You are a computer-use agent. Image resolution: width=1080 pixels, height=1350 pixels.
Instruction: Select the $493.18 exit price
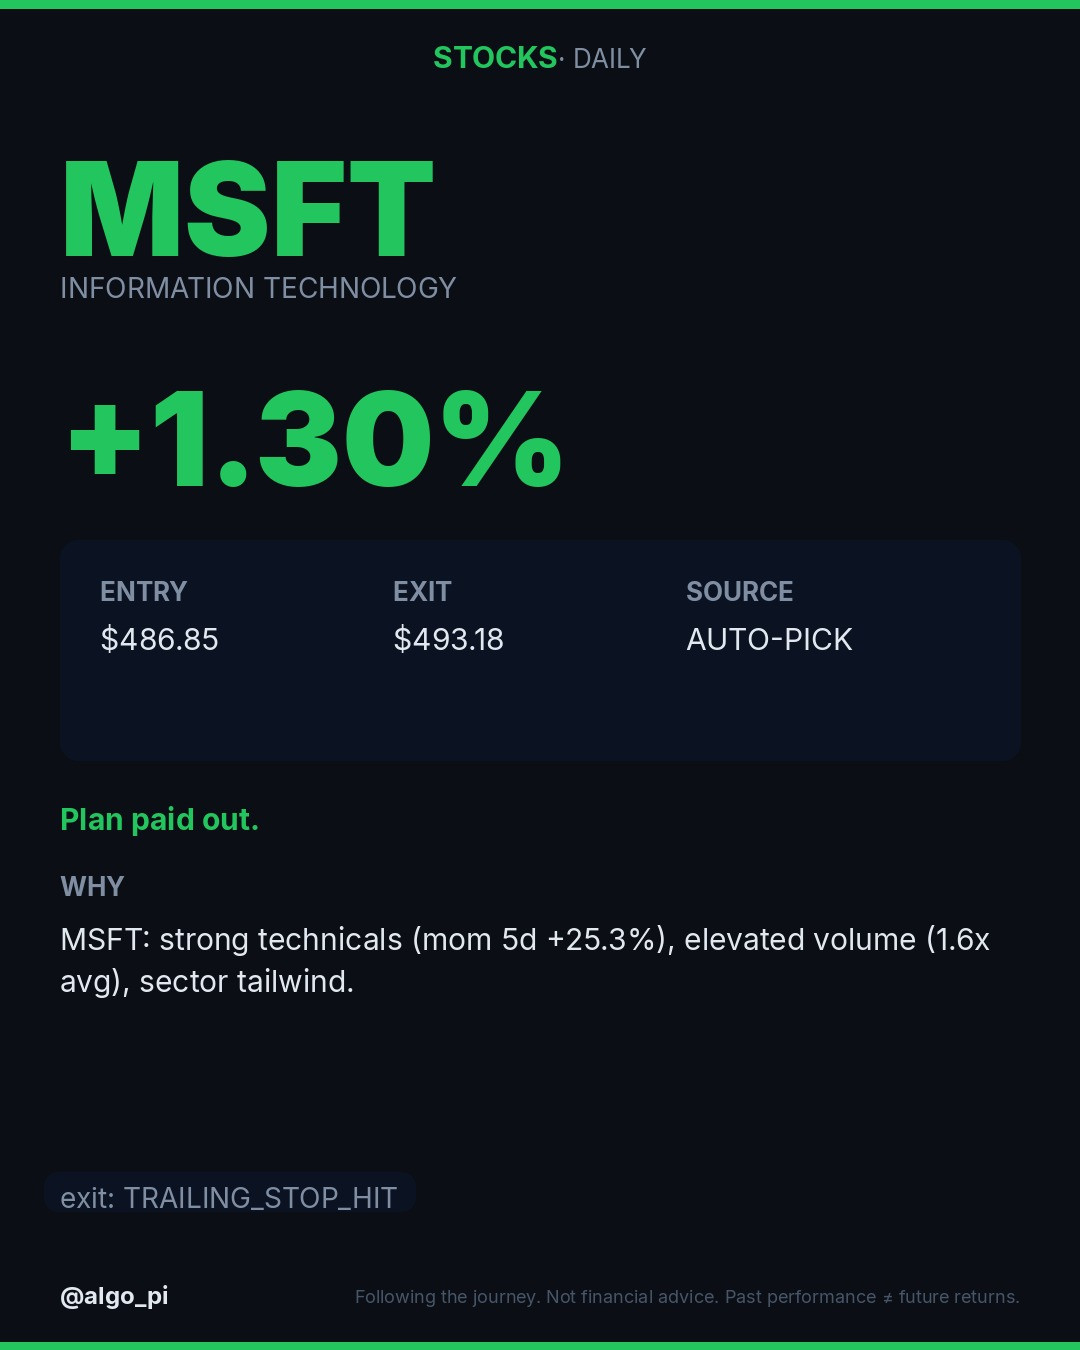point(449,639)
